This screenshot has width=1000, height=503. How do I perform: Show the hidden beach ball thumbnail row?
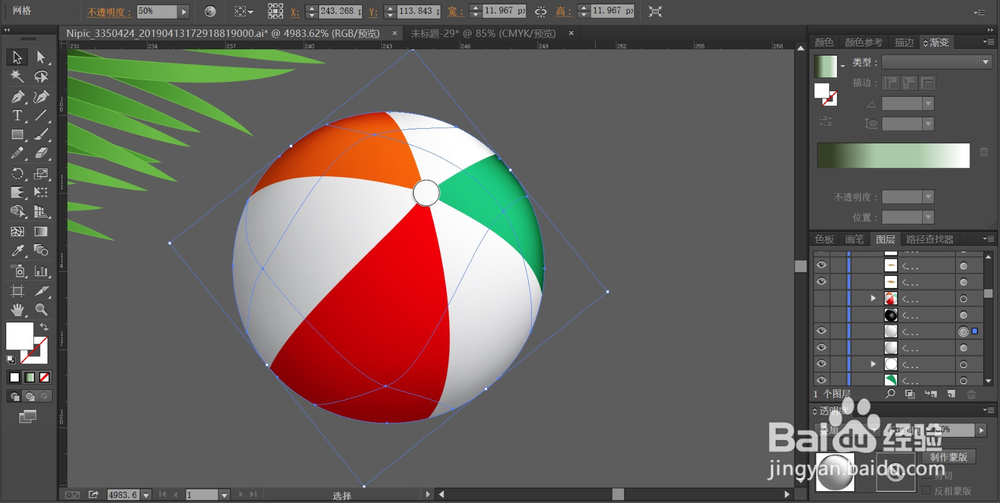tap(821, 298)
